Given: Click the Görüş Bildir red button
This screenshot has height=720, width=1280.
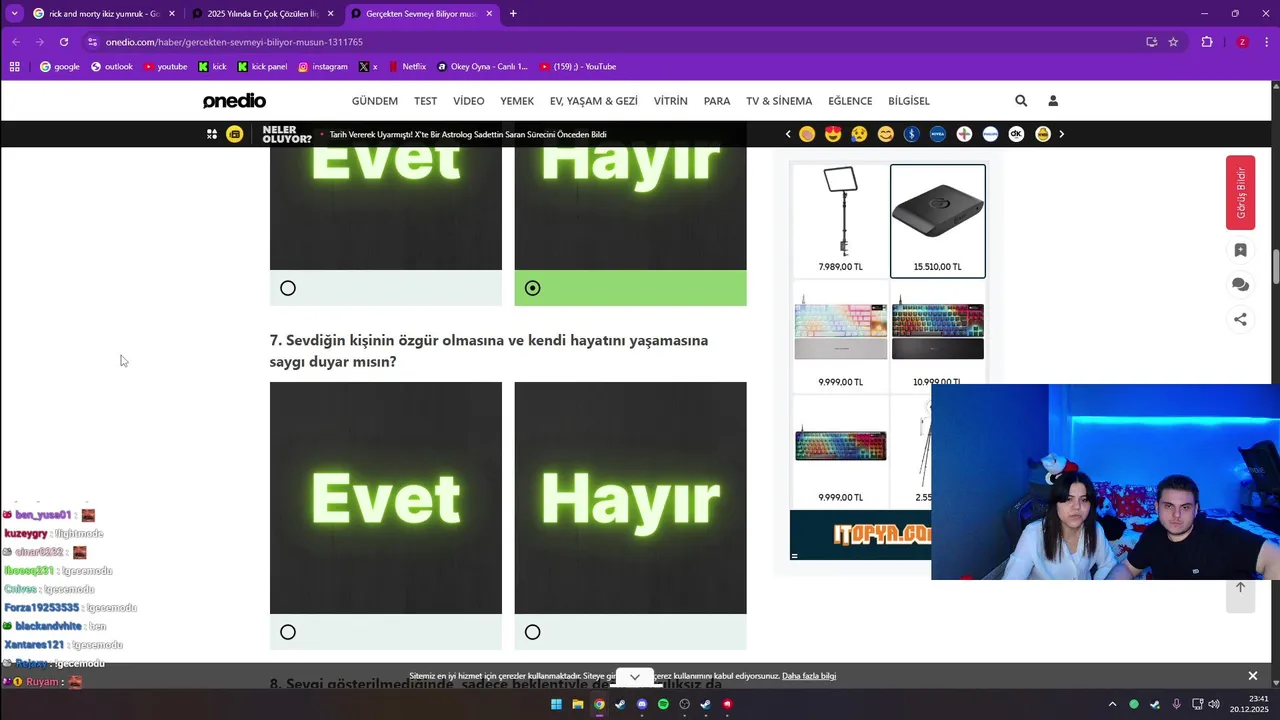Looking at the screenshot, I should 1240,193.
